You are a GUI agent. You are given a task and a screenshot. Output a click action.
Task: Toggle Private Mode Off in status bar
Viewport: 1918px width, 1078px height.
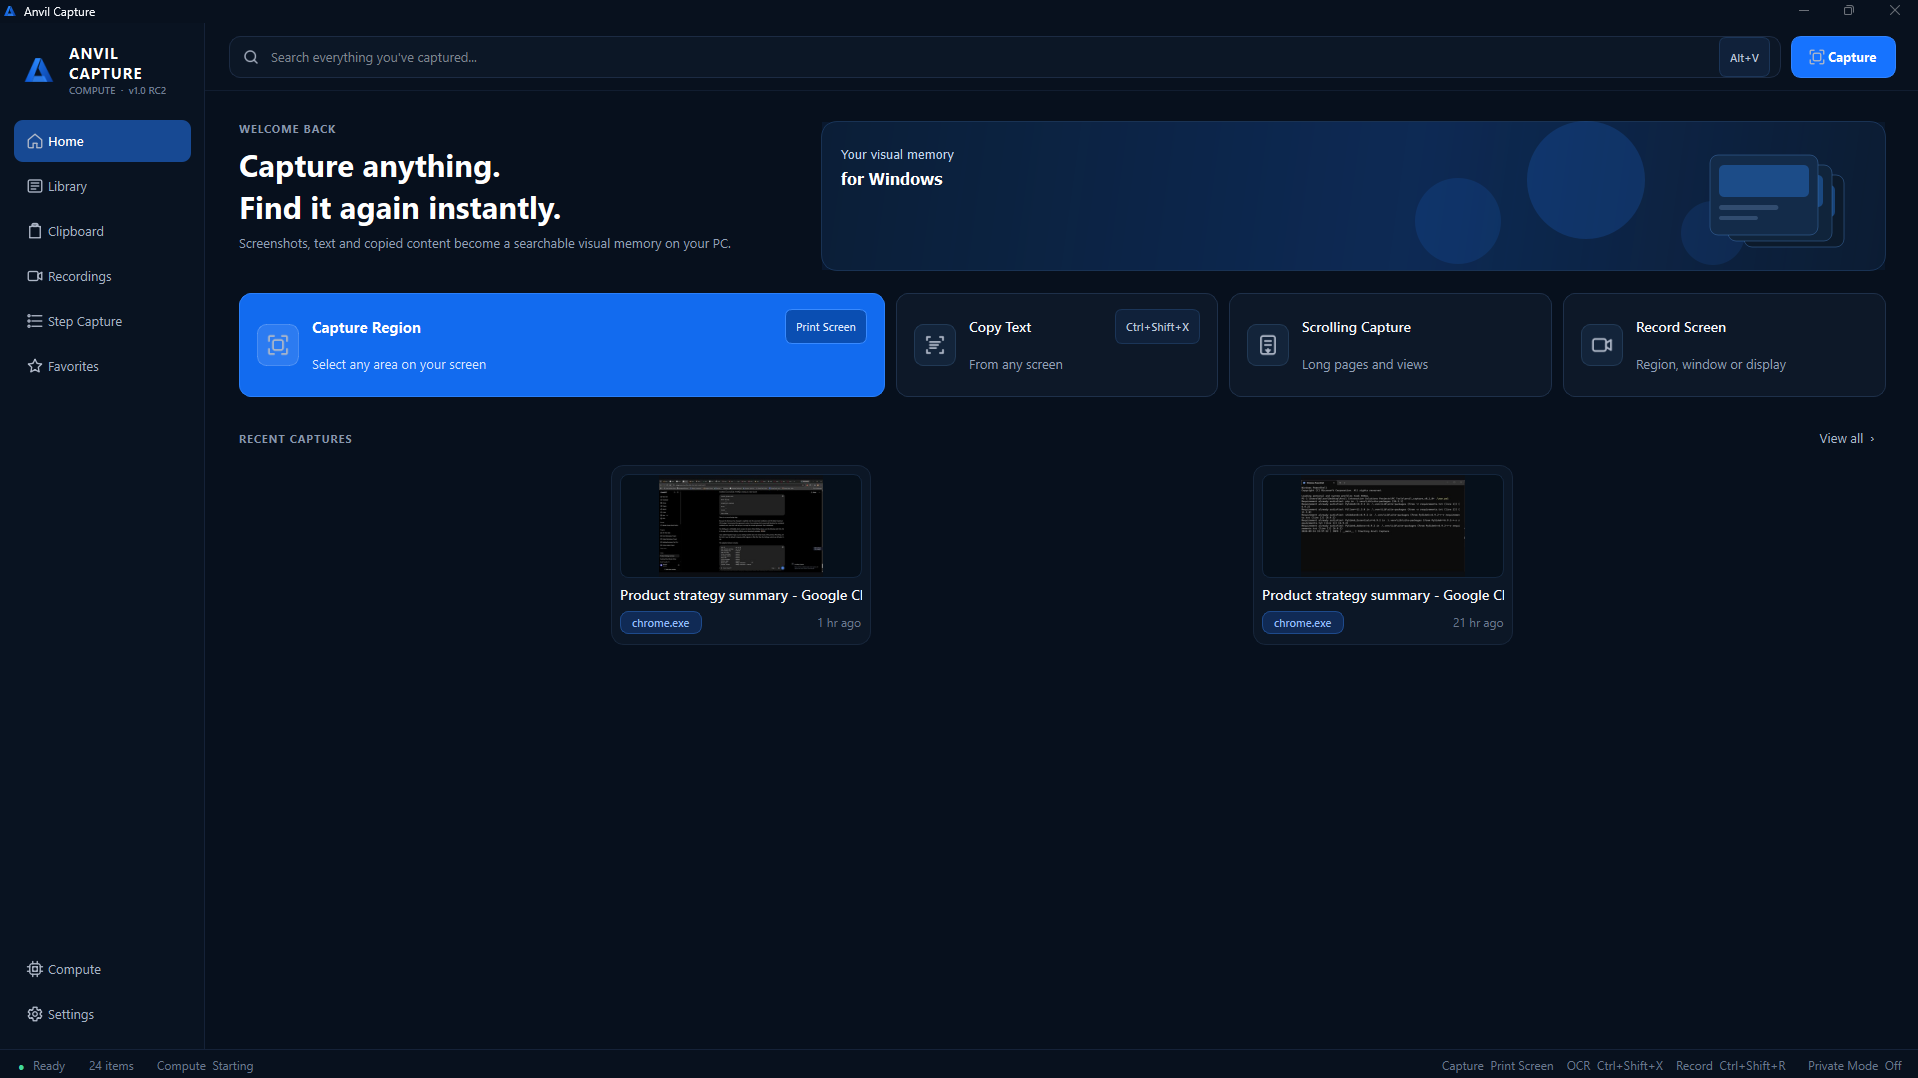[x=1855, y=1066]
